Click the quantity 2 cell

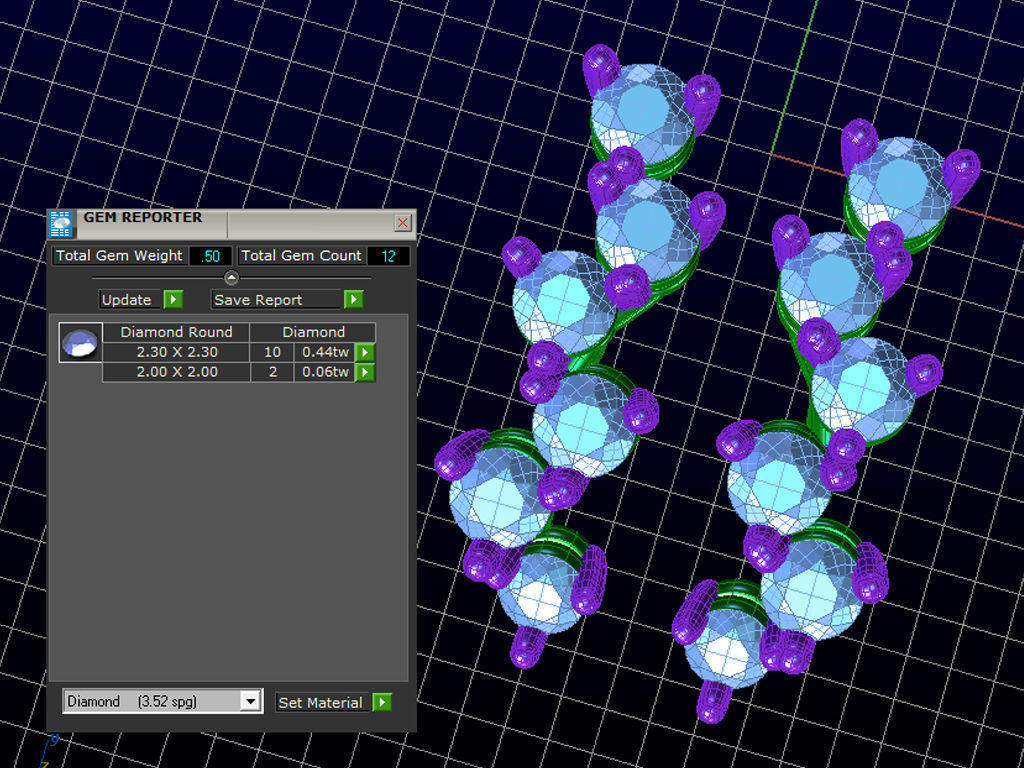coord(272,372)
